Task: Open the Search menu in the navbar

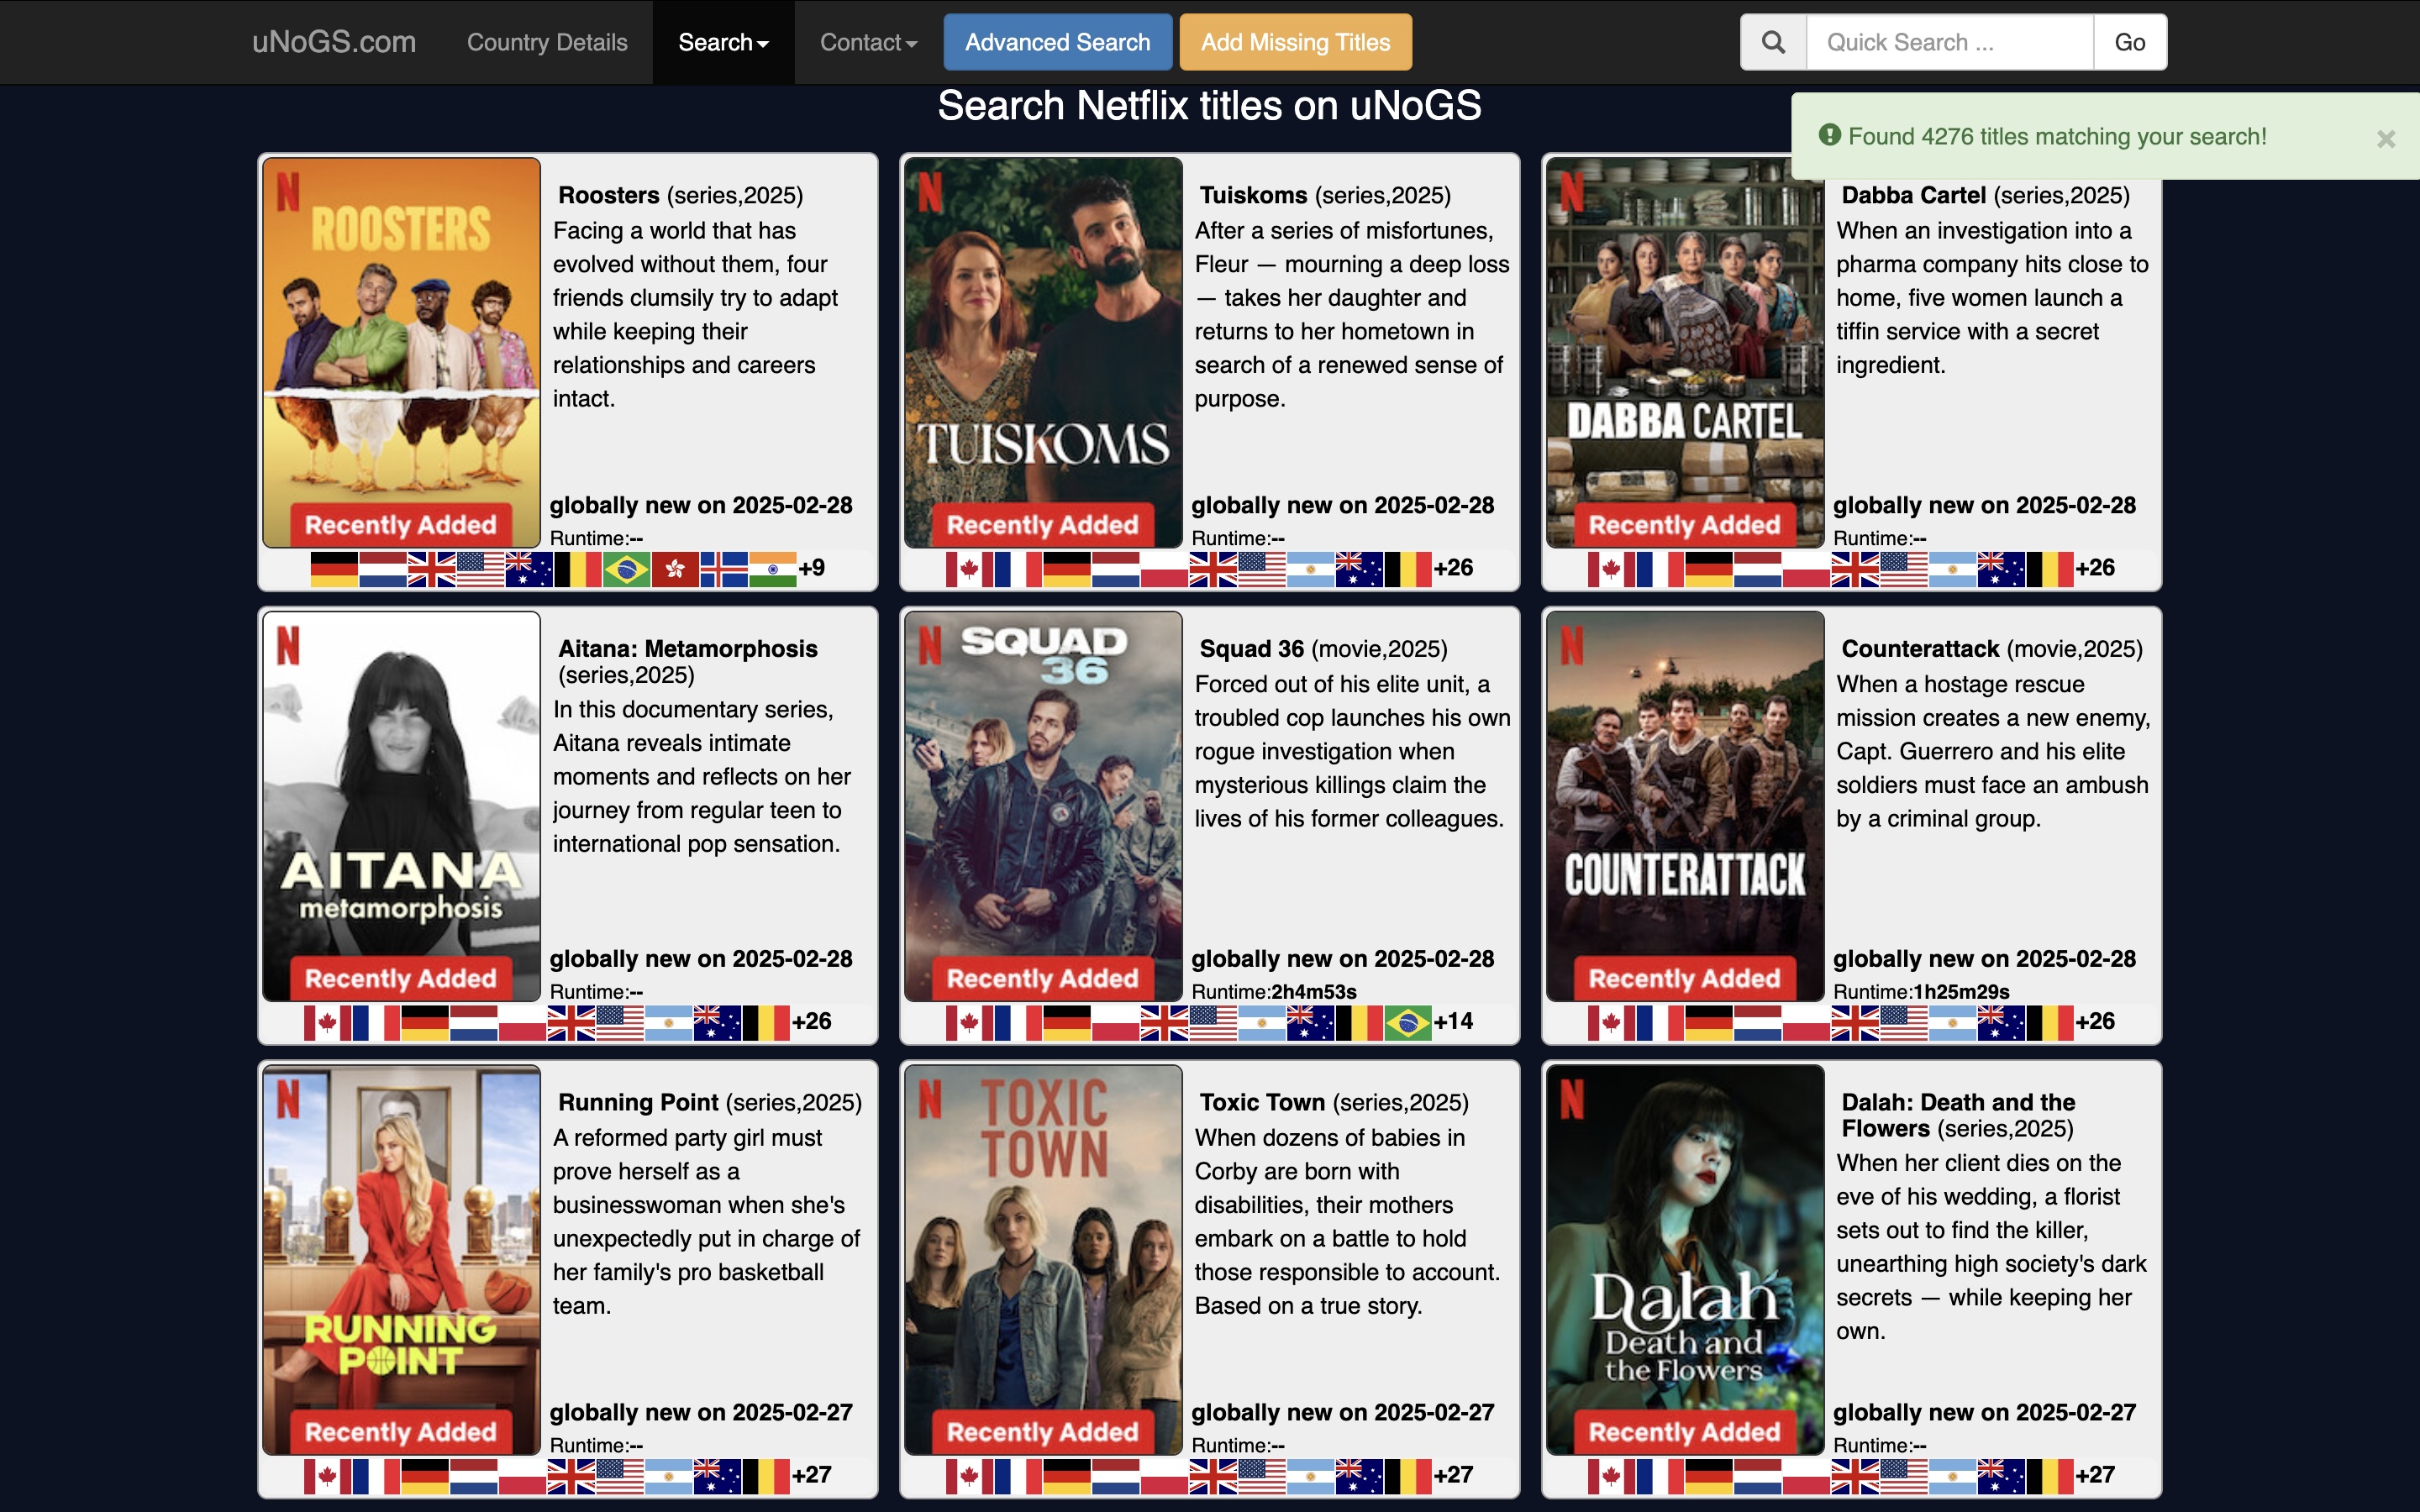Action: (x=722, y=42)
